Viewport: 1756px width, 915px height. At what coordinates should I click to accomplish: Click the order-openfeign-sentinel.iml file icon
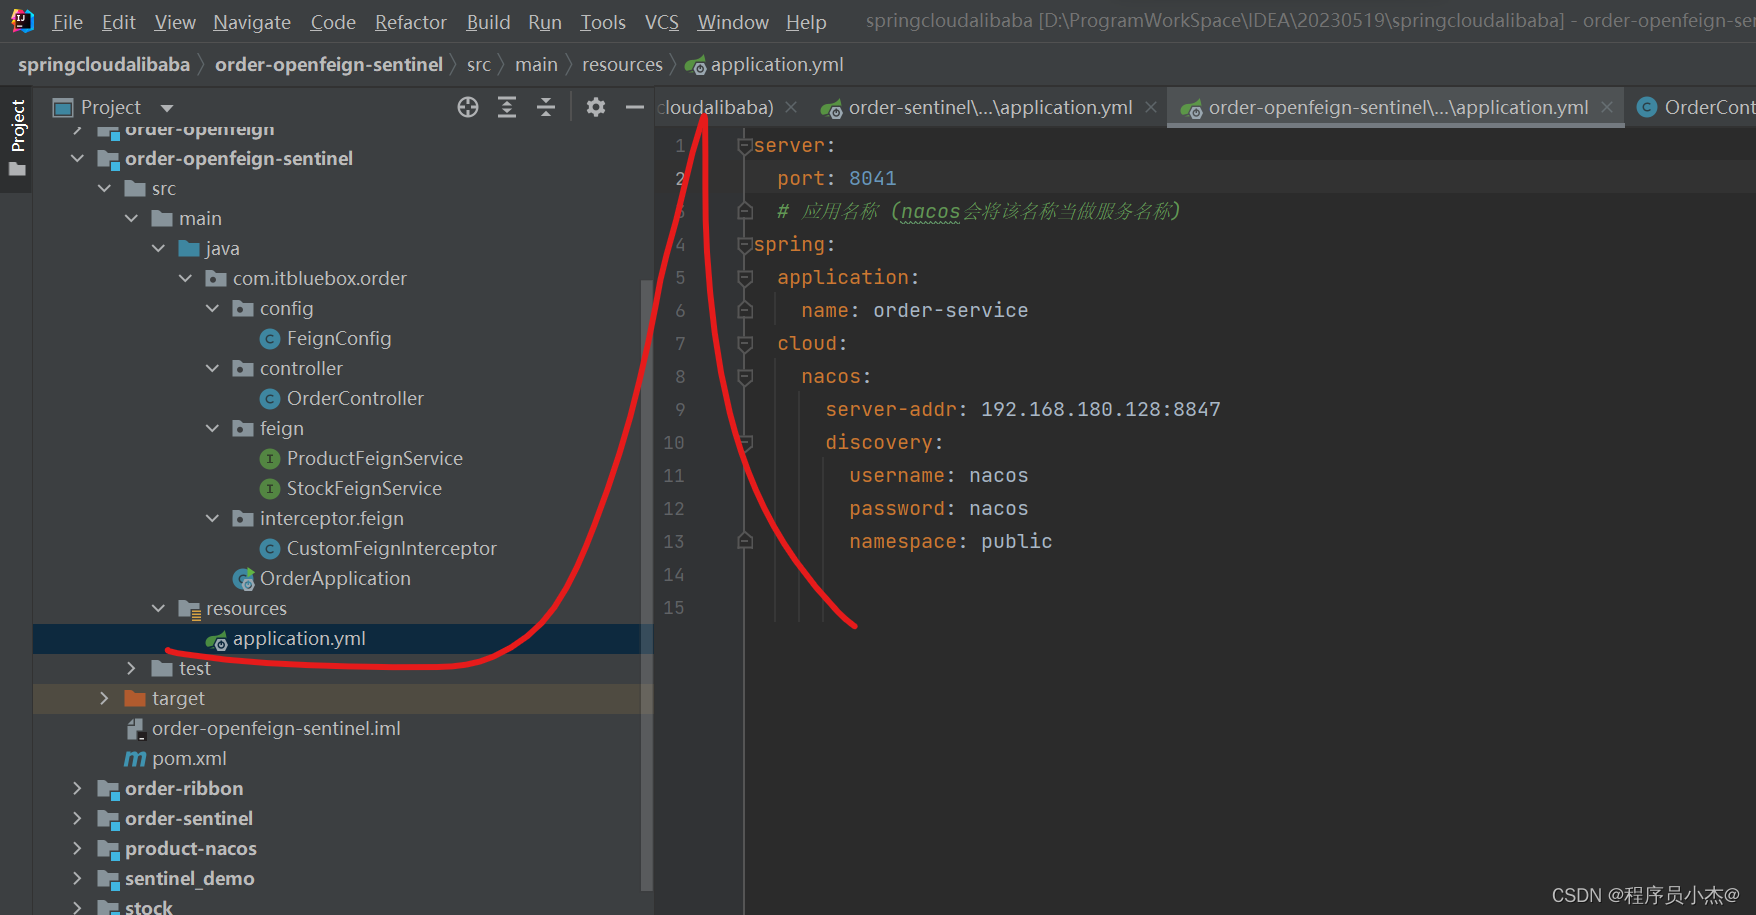point(135,729)
